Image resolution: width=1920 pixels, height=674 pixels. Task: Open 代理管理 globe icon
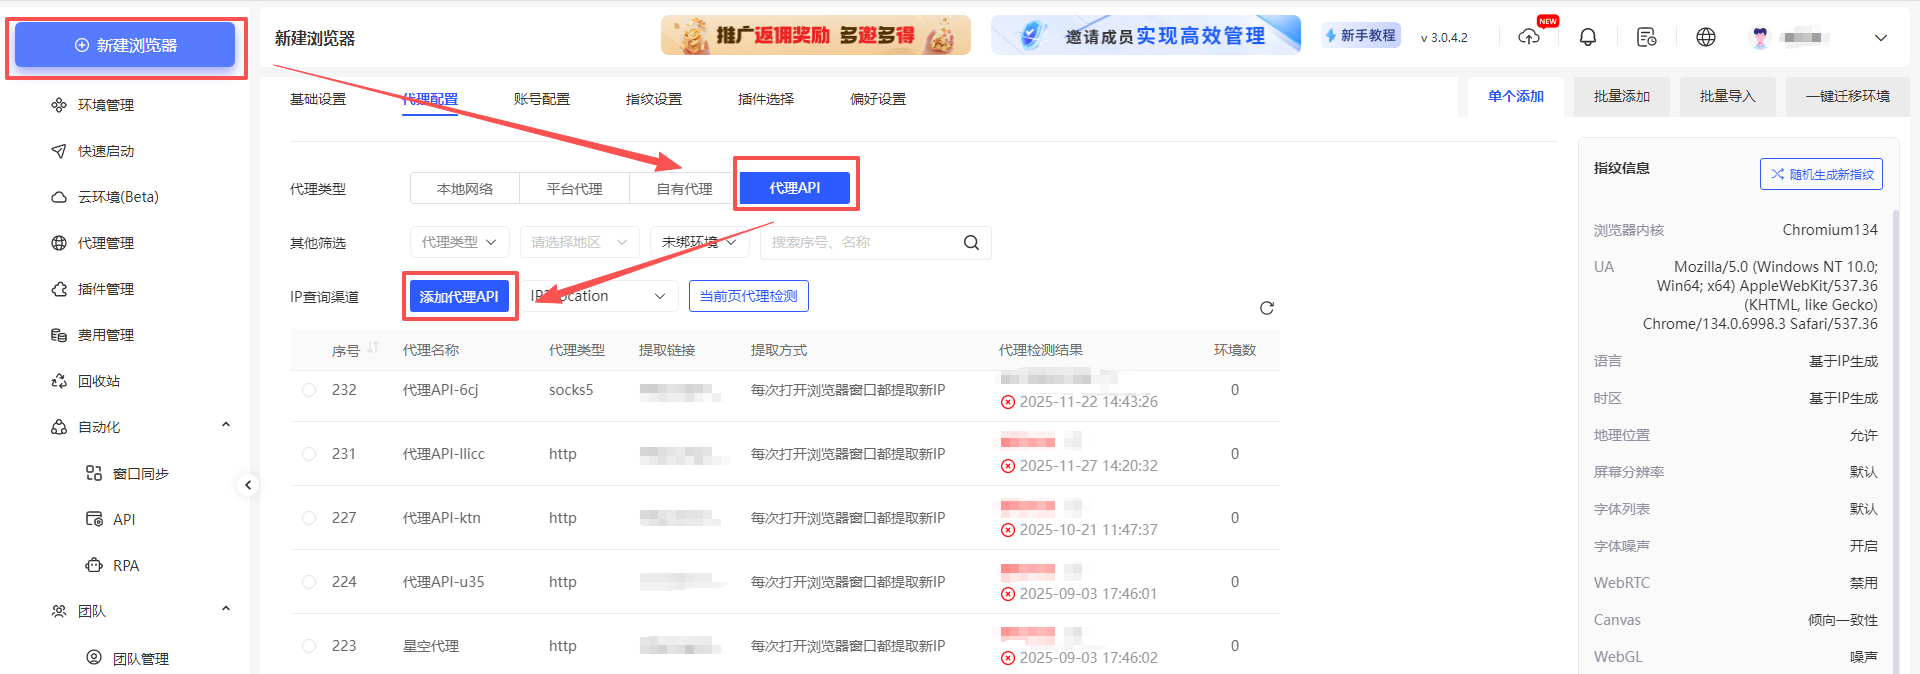coord(59,243)
